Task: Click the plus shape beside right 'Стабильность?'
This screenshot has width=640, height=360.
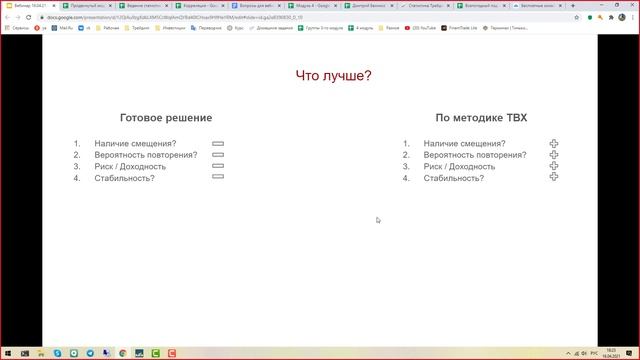Action: point(553,177)
